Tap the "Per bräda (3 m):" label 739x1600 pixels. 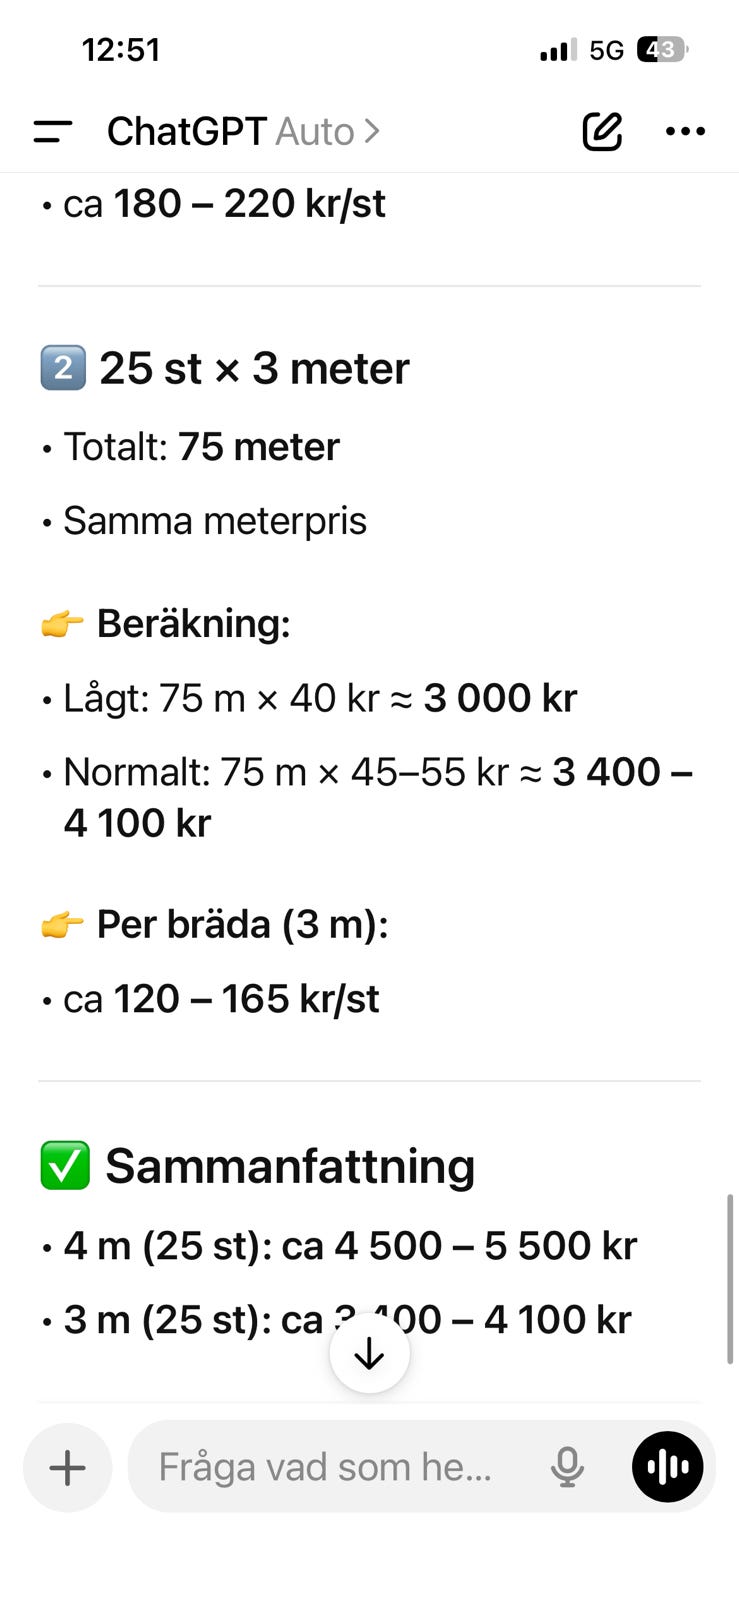242,925
